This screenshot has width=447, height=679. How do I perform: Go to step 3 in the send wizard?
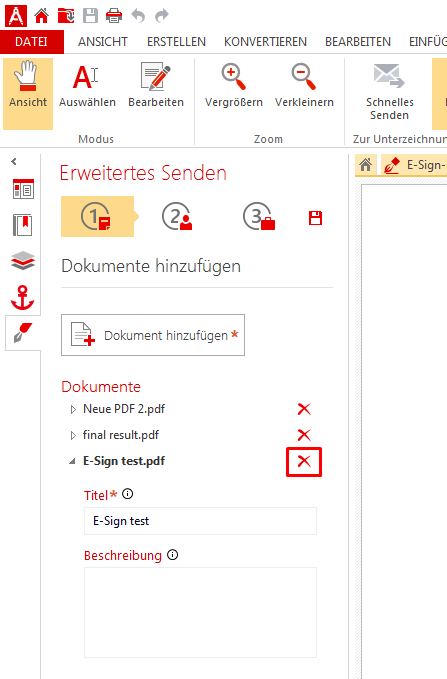point(259,216)
